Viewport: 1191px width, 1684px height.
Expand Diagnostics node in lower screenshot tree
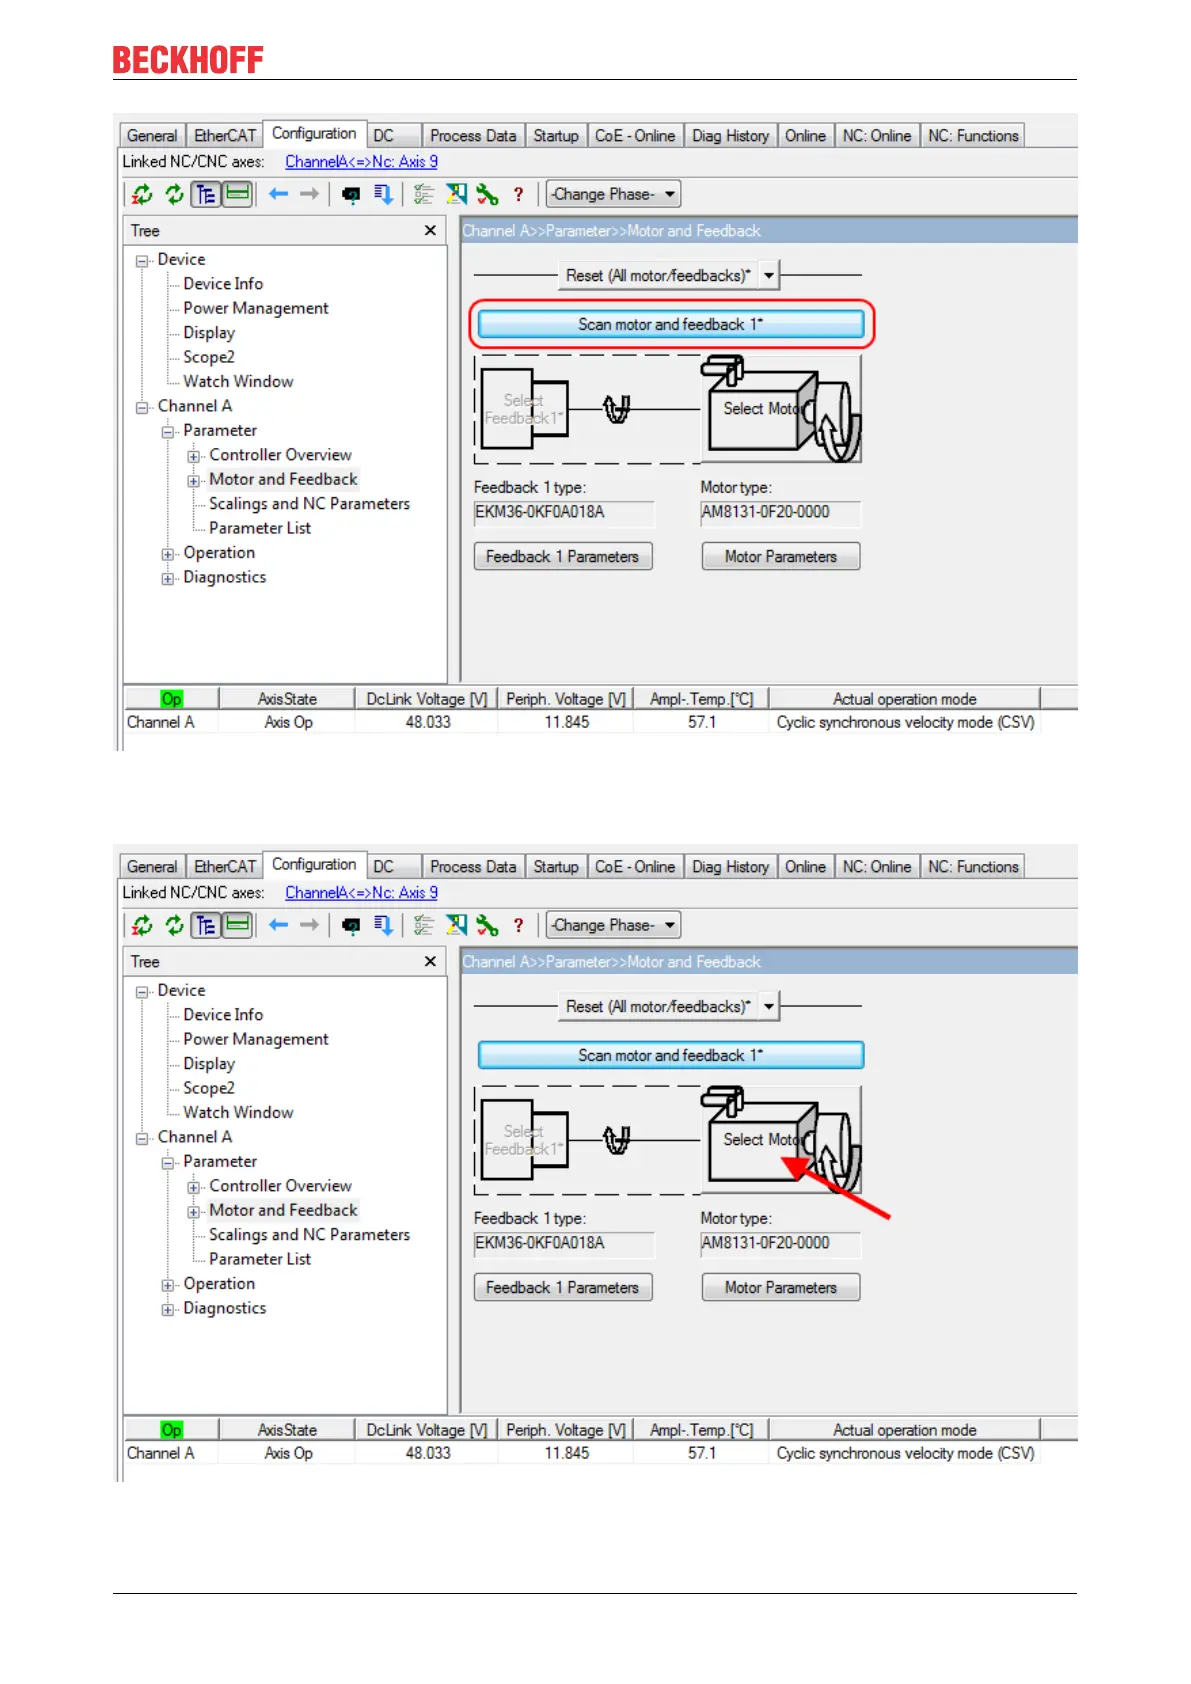point(168,1309)
